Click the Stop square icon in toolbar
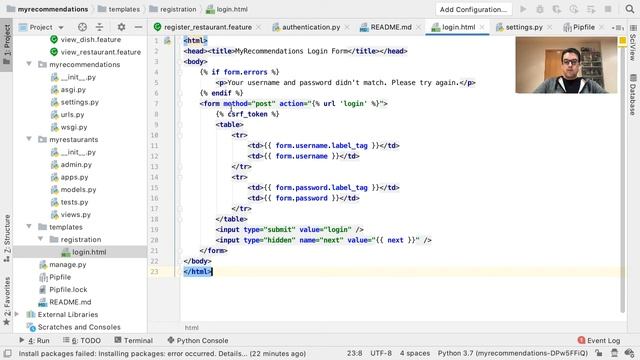This screenshot has width=640, height=360. coord(608,9)
